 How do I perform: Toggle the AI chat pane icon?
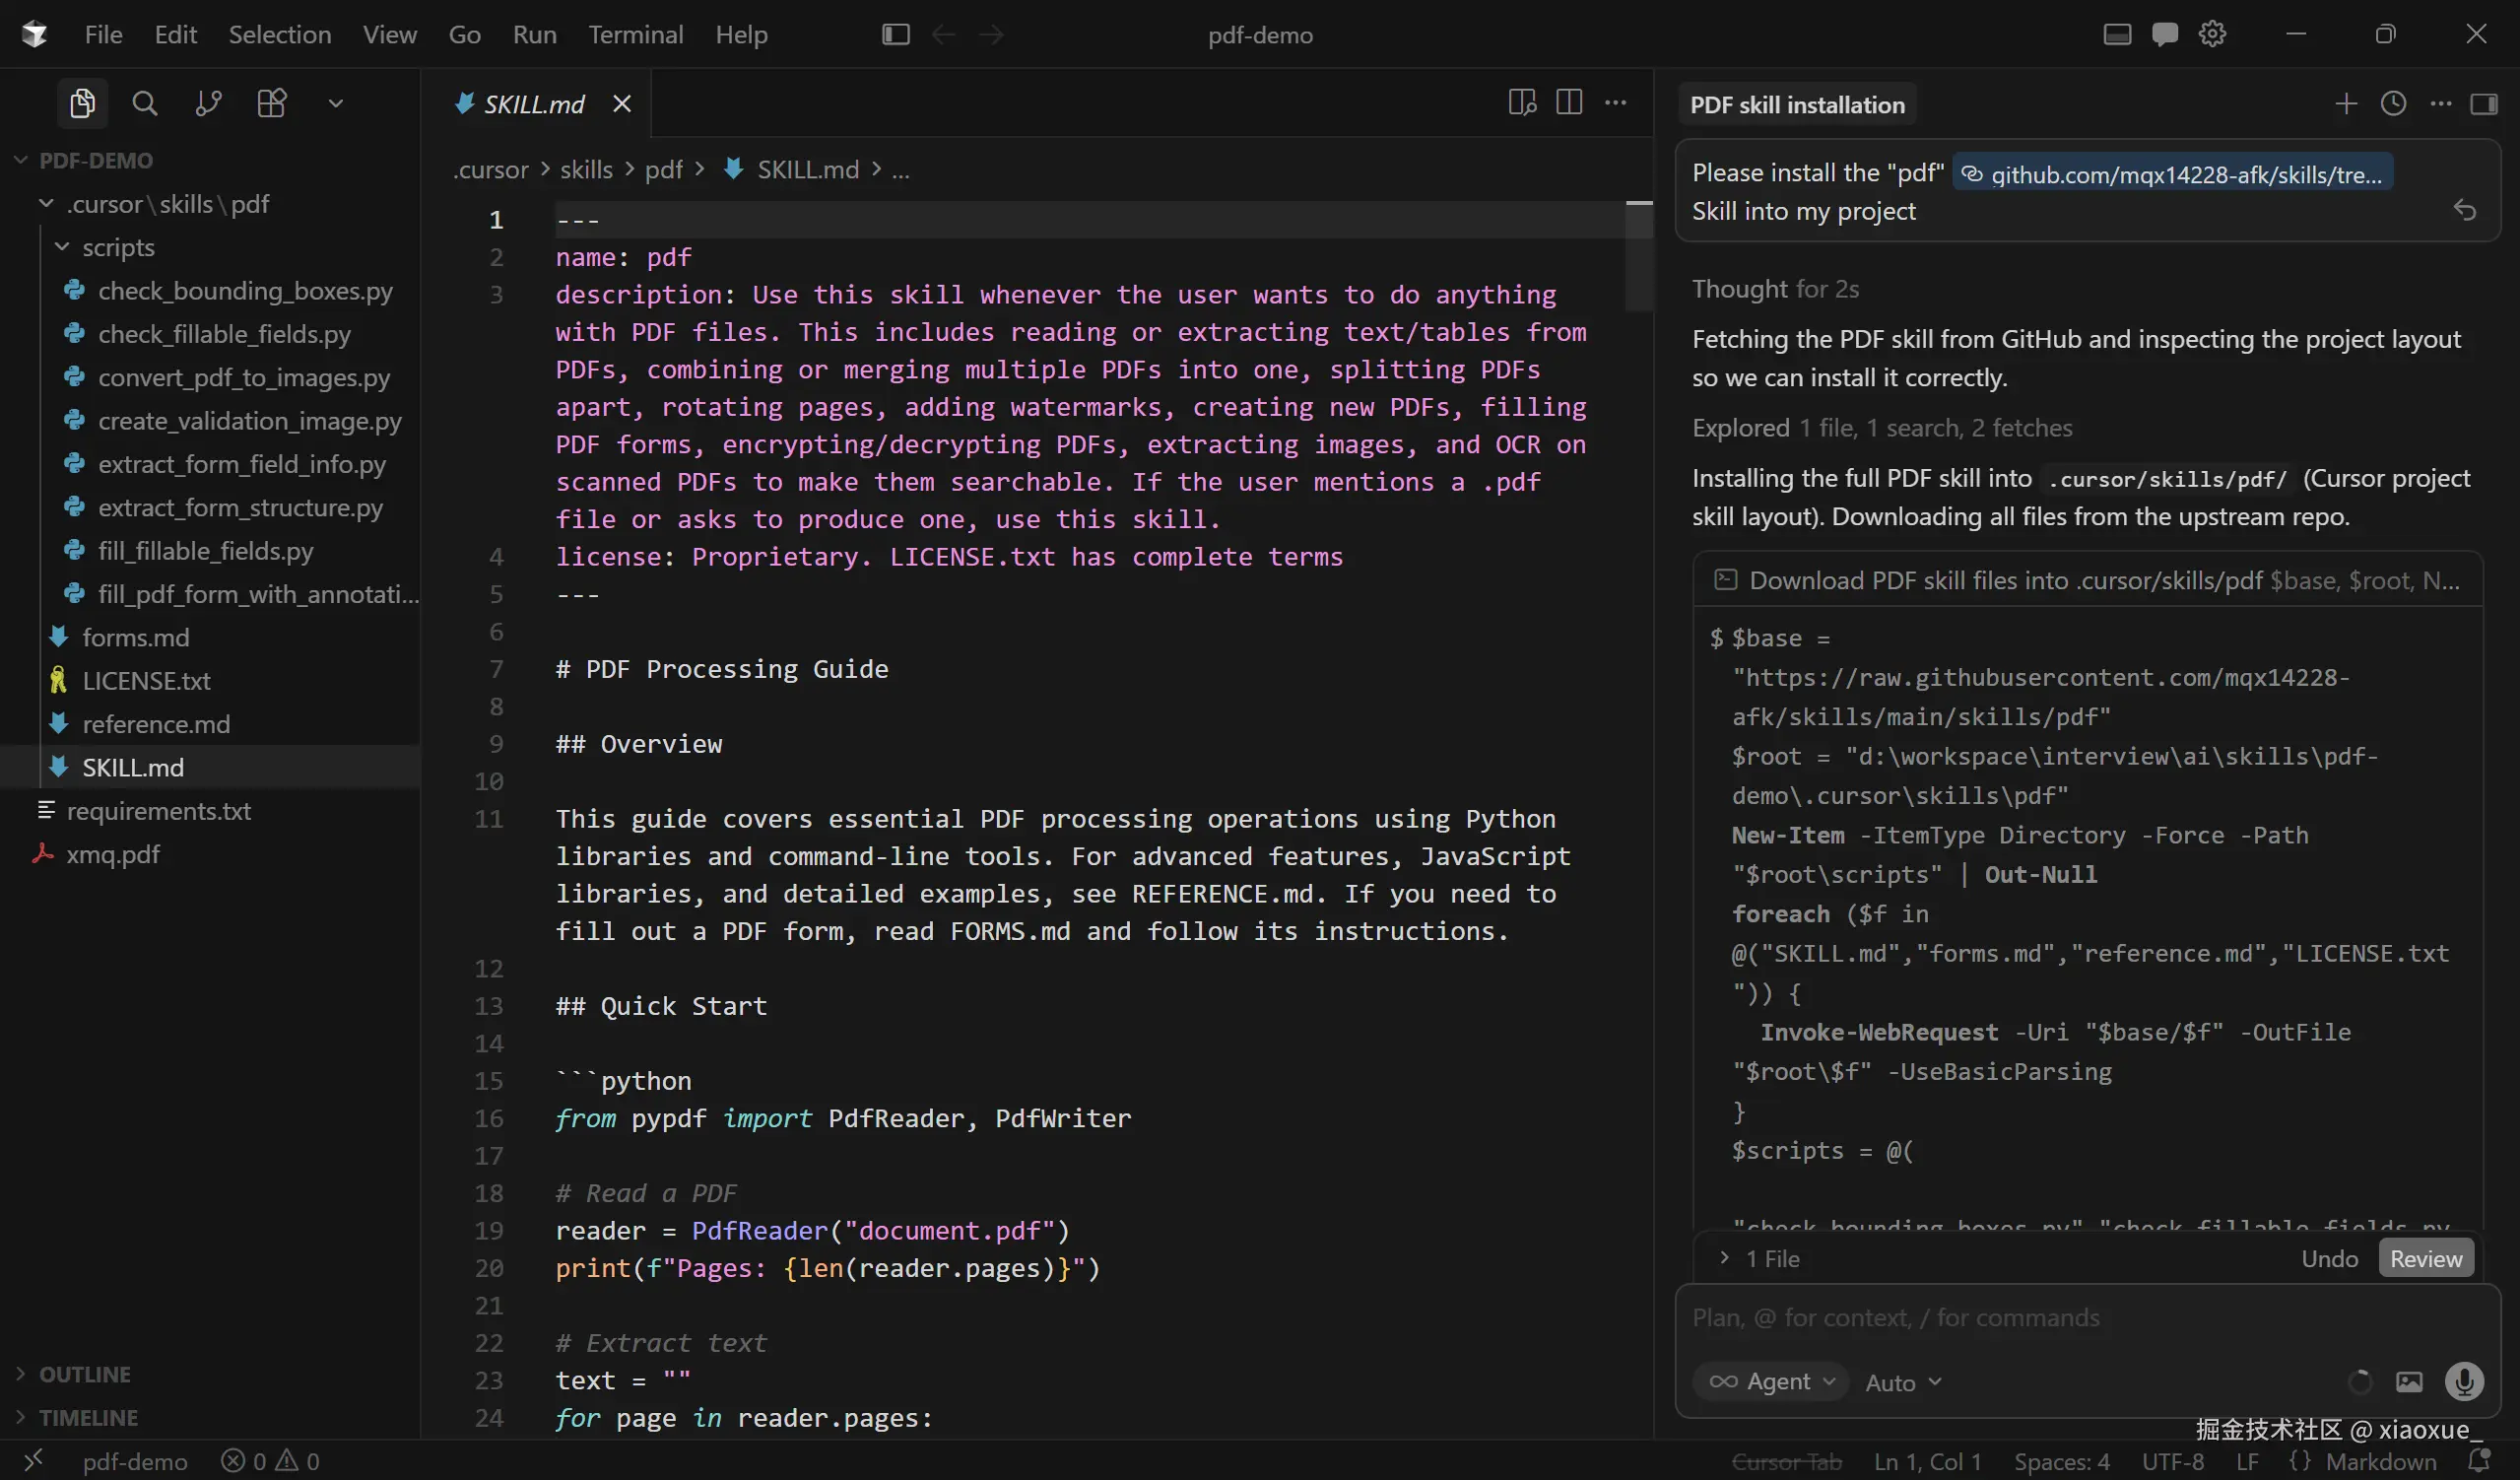(x=2164, y=34)
